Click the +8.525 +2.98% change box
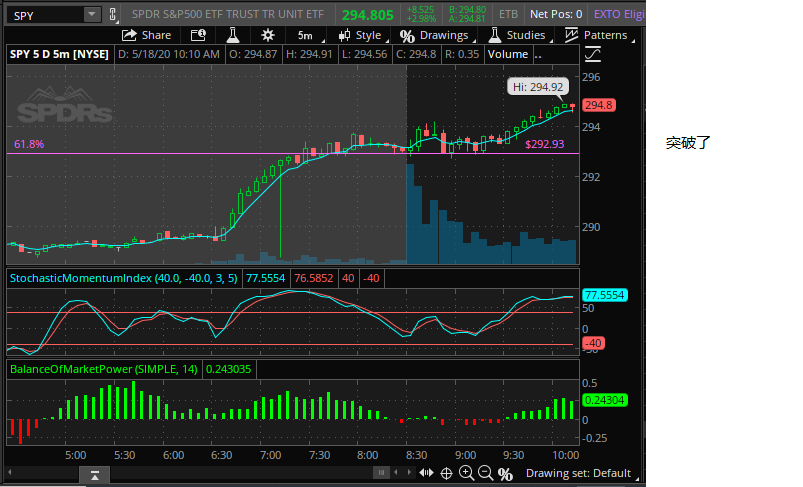Image resolution: width=803 pixels, height=487 pixels. tap(420, 14)
